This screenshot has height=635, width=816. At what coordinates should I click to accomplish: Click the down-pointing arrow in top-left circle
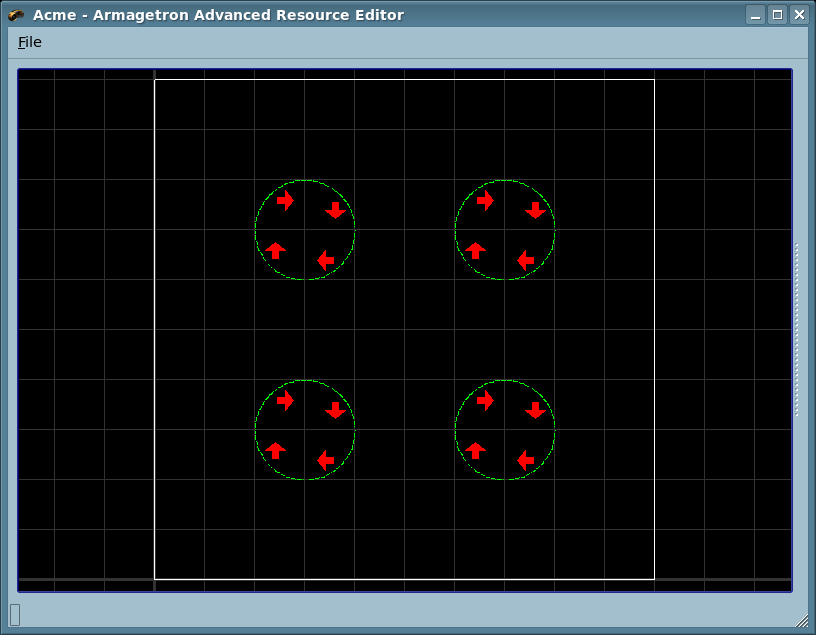click(336, 210)
